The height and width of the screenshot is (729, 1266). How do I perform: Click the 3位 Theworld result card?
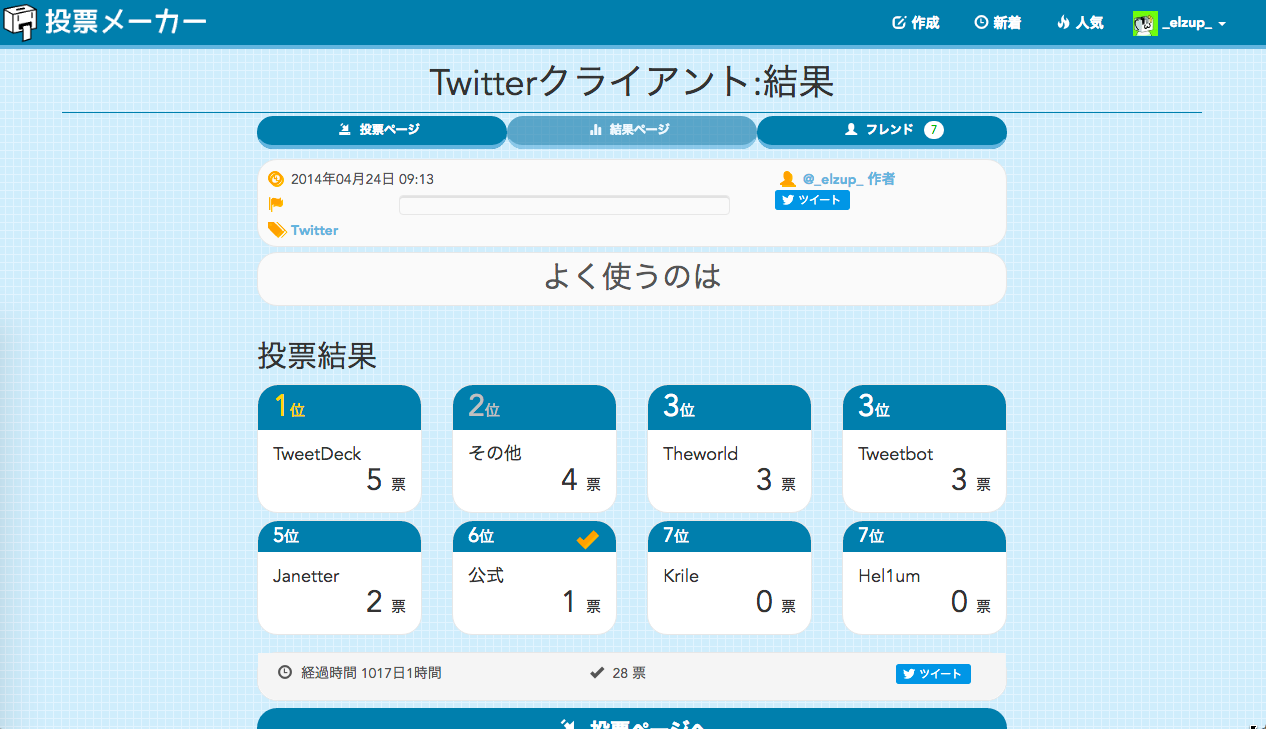729,449
